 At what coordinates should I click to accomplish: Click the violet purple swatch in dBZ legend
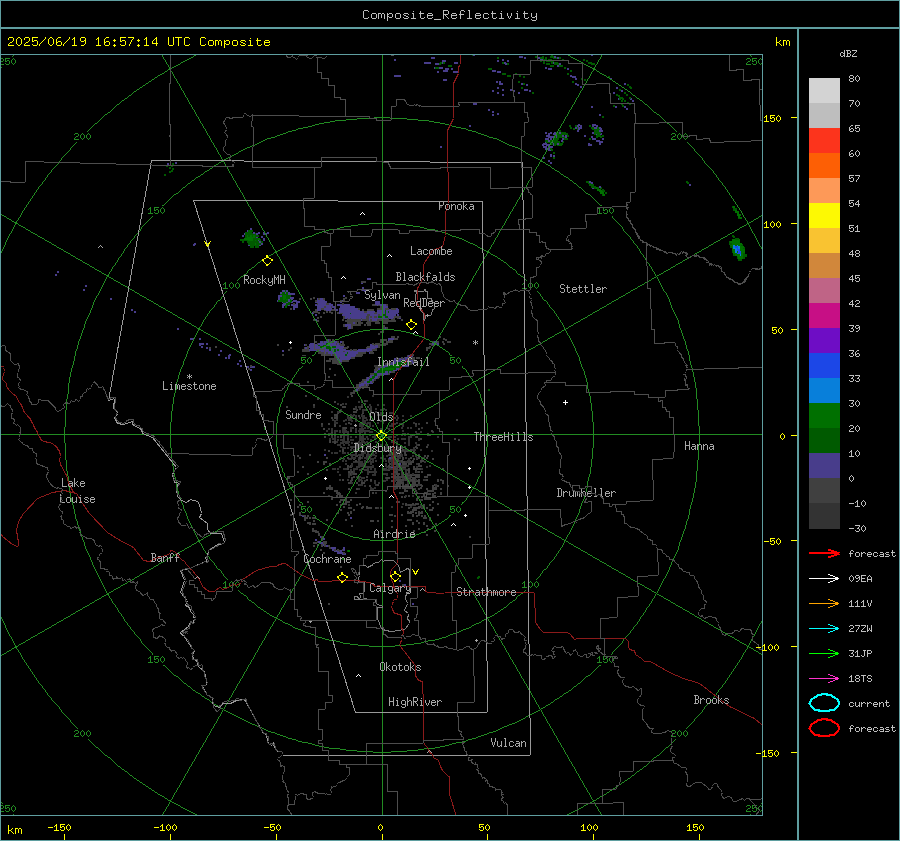click(x=824, y=340)
